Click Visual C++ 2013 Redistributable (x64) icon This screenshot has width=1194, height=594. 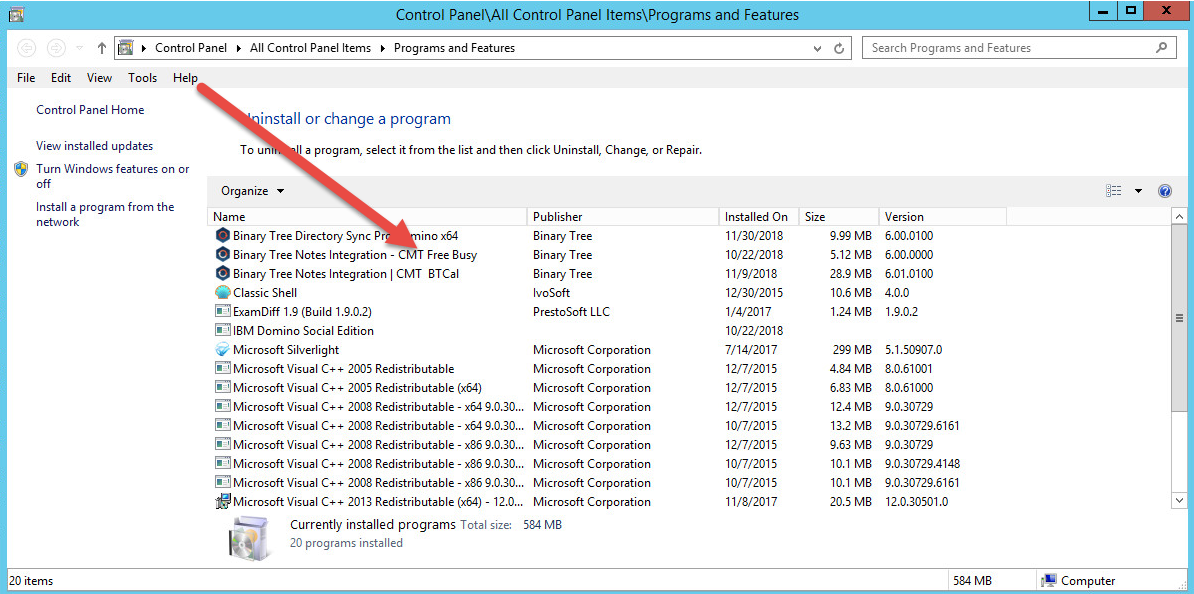[222, 502]
